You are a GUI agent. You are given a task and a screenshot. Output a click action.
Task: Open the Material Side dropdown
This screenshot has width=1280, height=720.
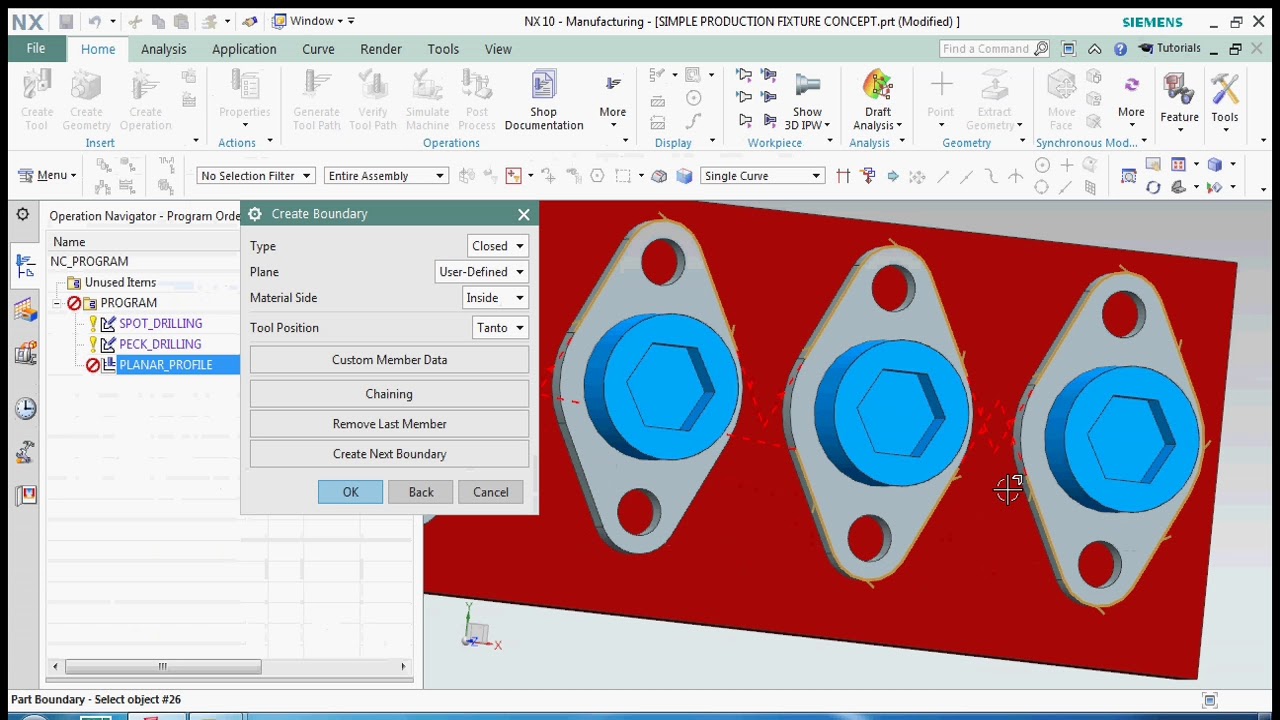[x=495, y=298]
